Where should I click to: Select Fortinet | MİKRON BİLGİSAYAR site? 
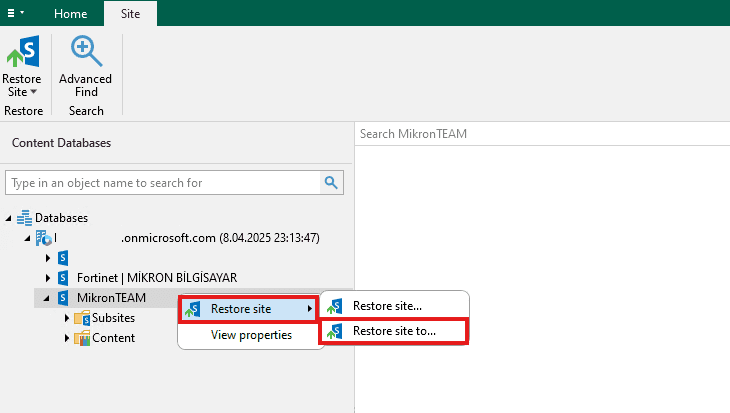(157, 278)
